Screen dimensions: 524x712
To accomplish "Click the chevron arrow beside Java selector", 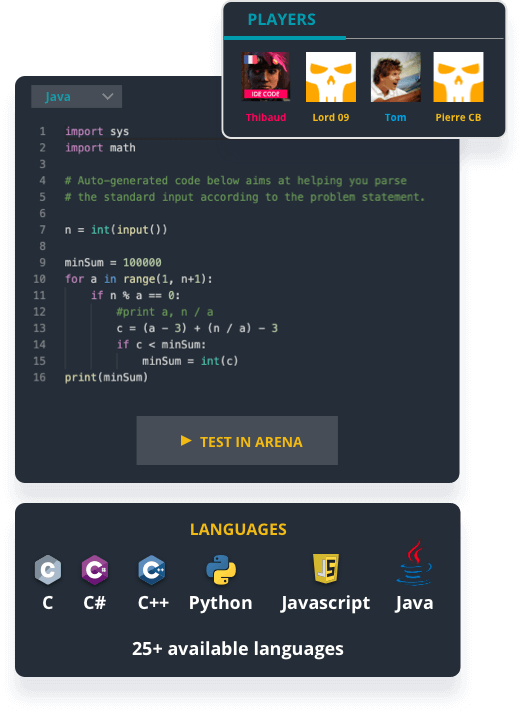I will tap(108, 96).
